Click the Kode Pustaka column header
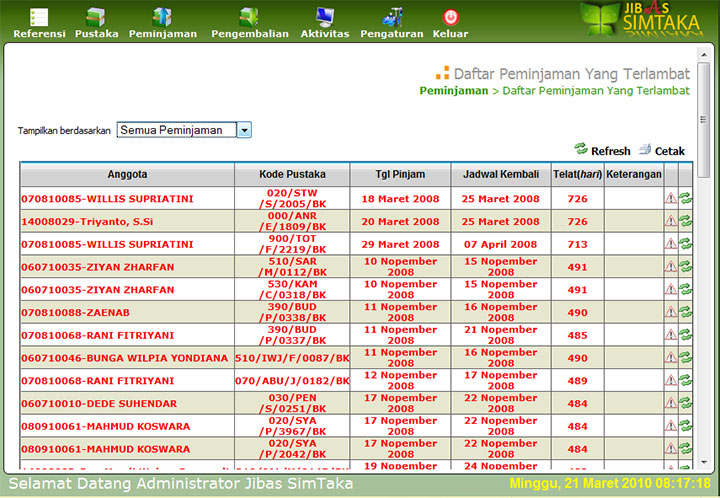 (x=292, y=174)
